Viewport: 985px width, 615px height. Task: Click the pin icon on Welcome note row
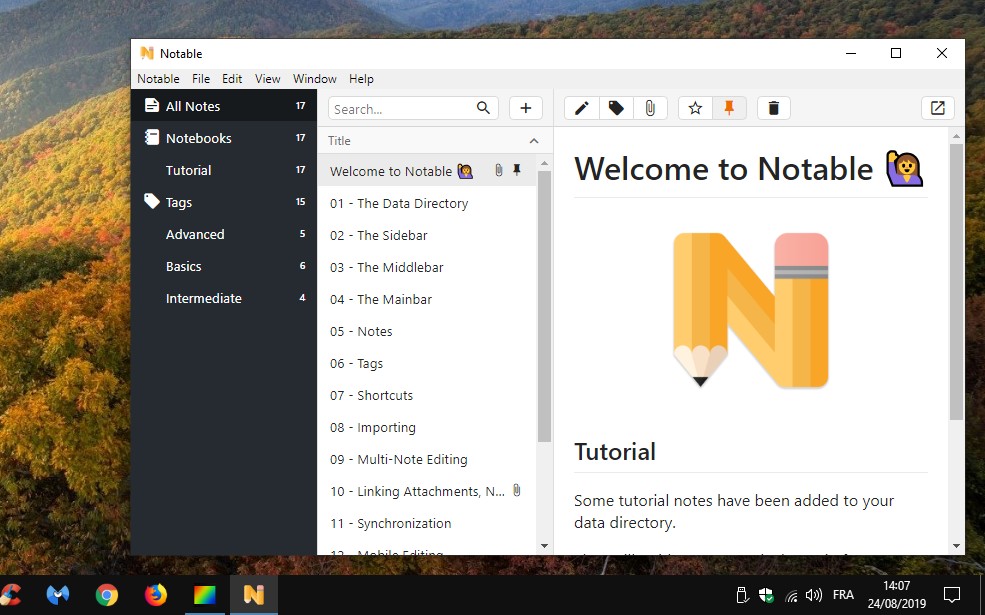pyautogui.click(x=517, y=170)
